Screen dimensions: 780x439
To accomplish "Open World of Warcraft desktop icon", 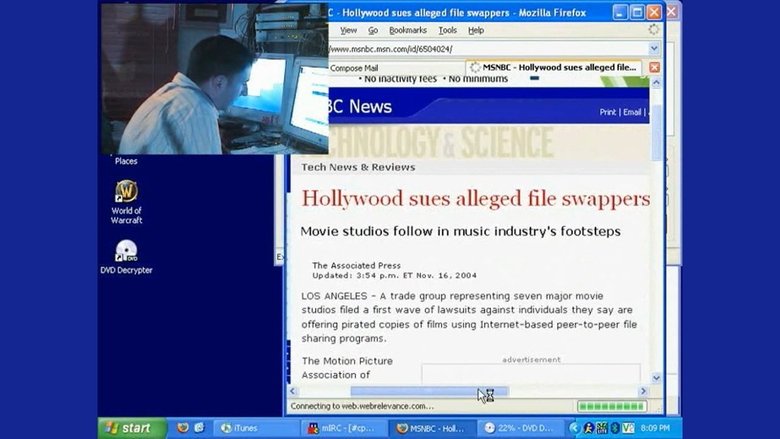I will point(126,191).
